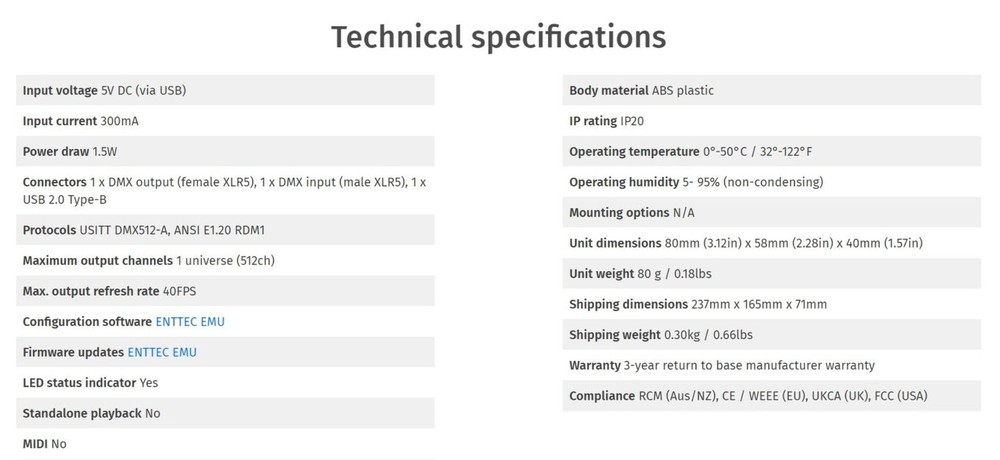This screenshot has height=460, width=1000.
Task: Select the Standalone playback row
Action: (225, 413)
